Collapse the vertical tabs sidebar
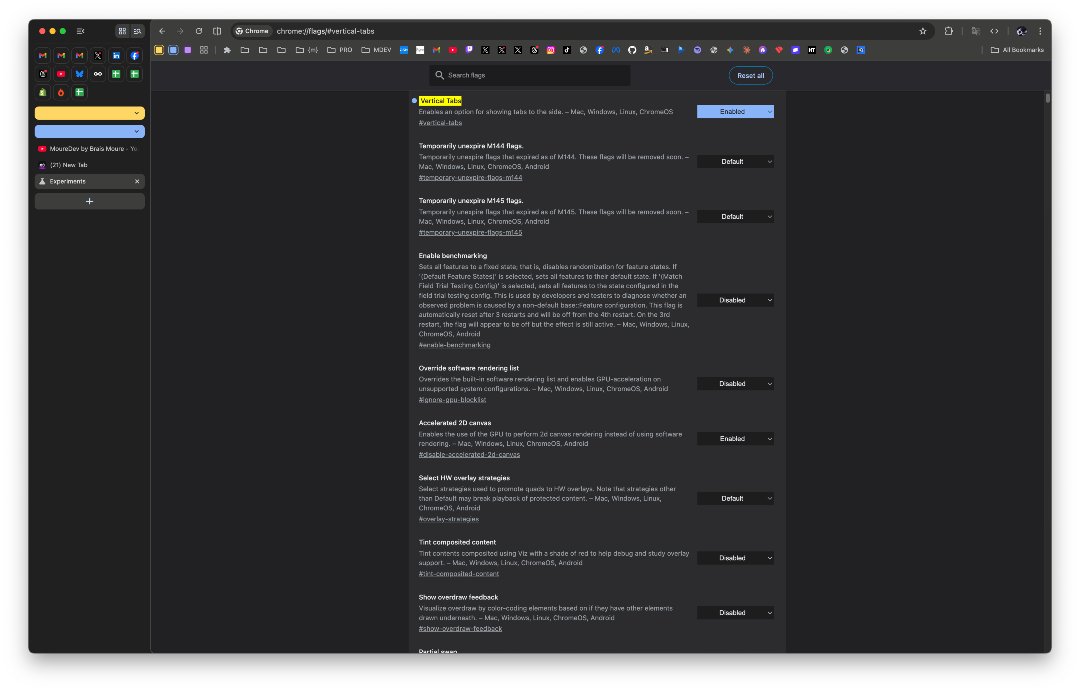This screenshot has height=691, width=1080. pos(81,31)
